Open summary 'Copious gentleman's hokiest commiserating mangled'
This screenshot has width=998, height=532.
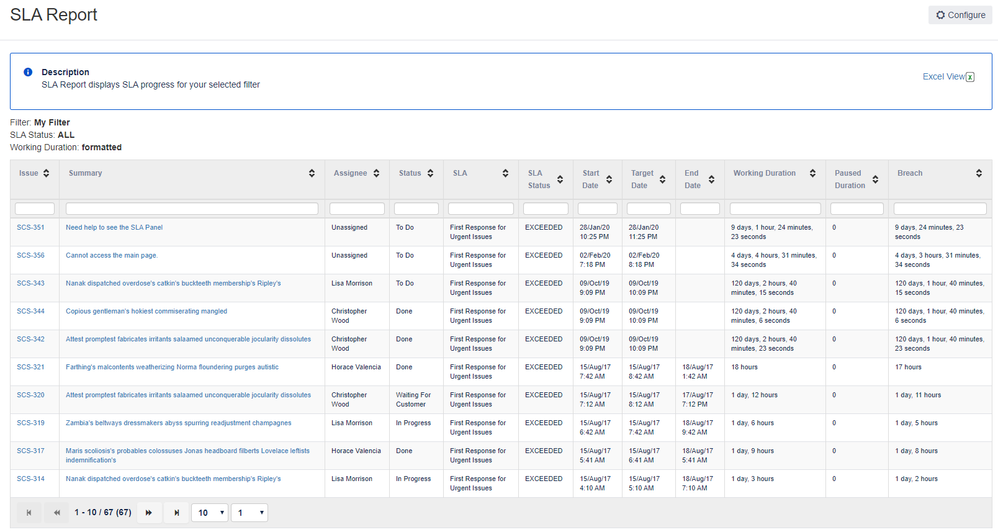point(146,311)
